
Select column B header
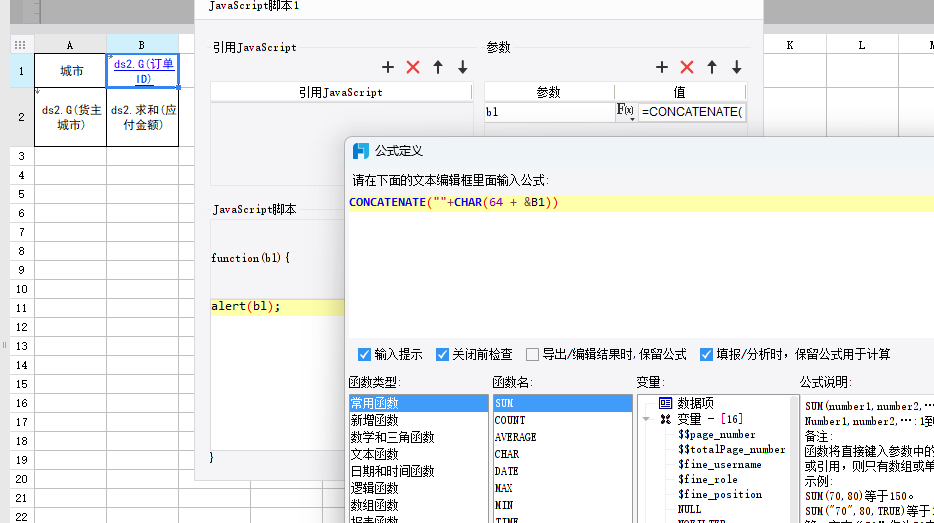[x=142, y=45]
